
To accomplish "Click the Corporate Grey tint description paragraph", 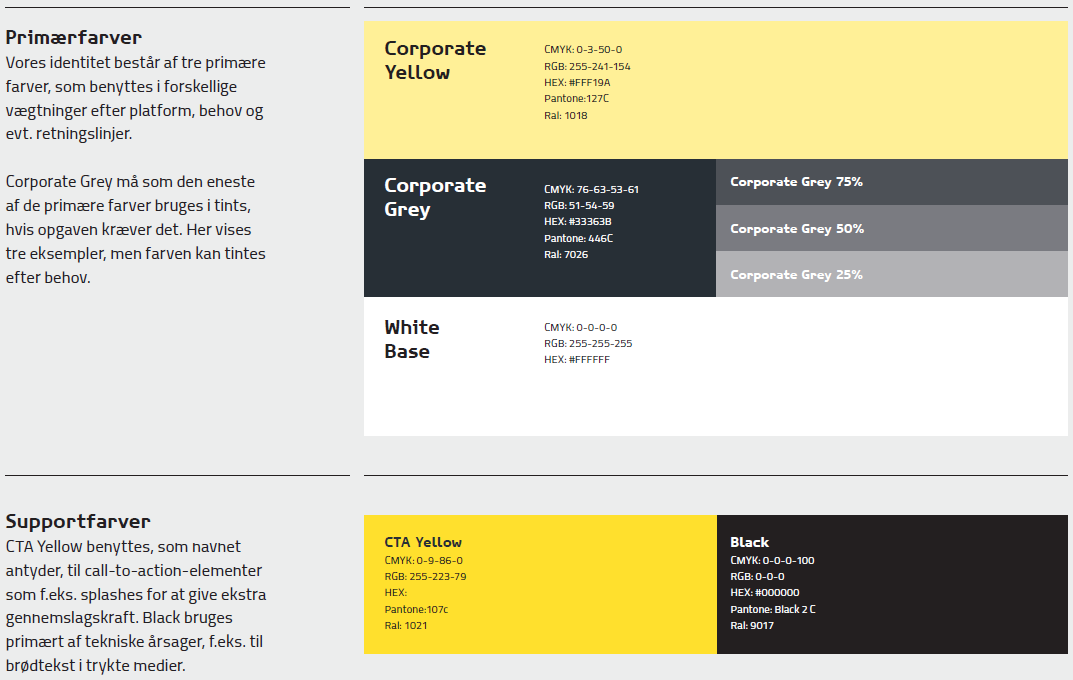I will click(135, 229).
